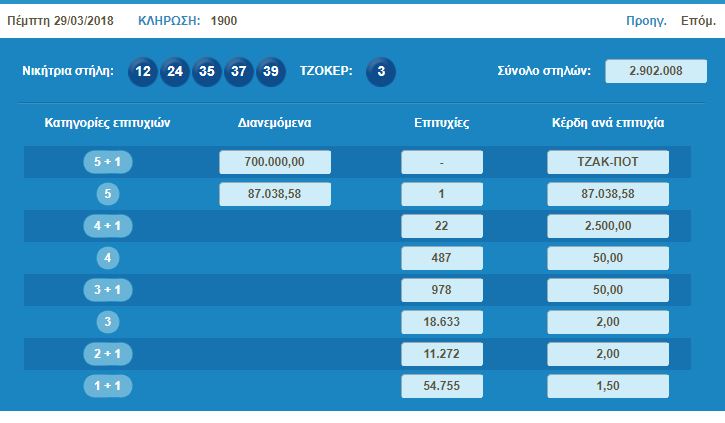
Task: Click the Κατηγορίες επιτυχιών column header
Action: 107,123
